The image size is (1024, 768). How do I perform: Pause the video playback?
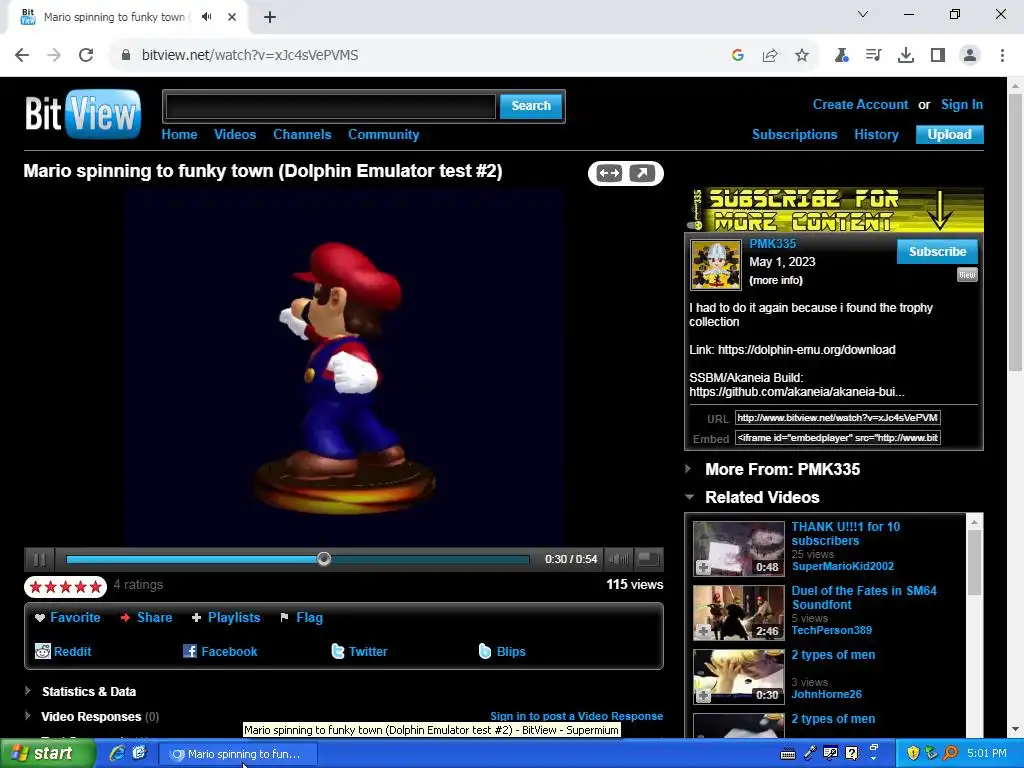coord(39,559)
